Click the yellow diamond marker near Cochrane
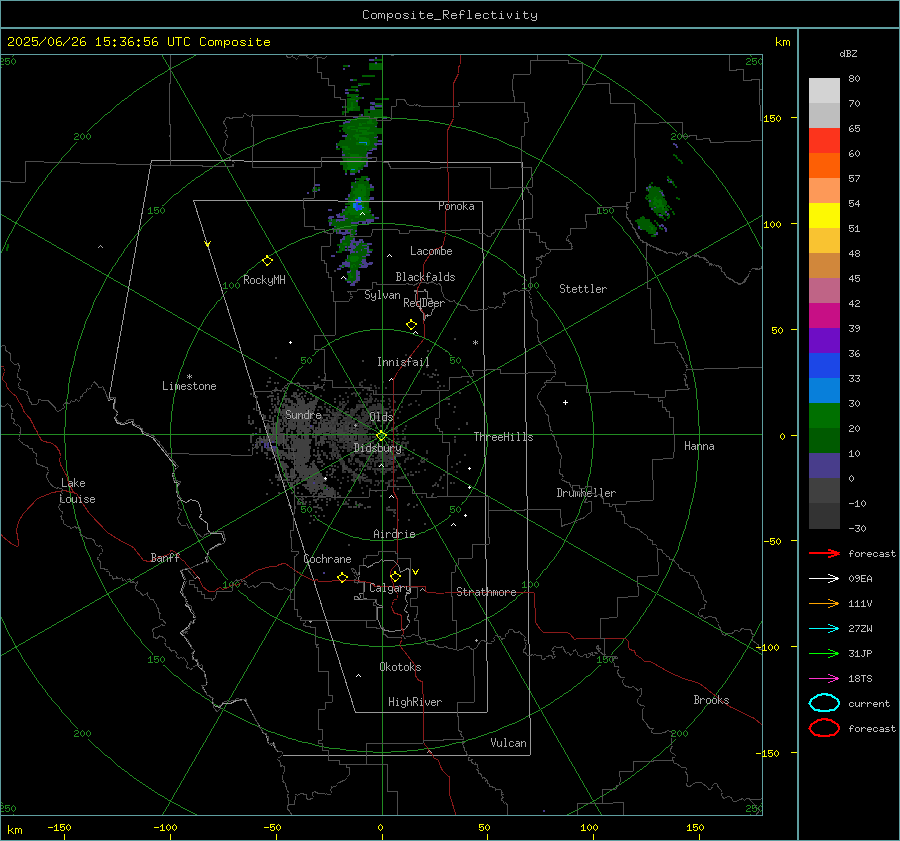The width and height of the screenshot is (900, 841). [x=342, y=577]
